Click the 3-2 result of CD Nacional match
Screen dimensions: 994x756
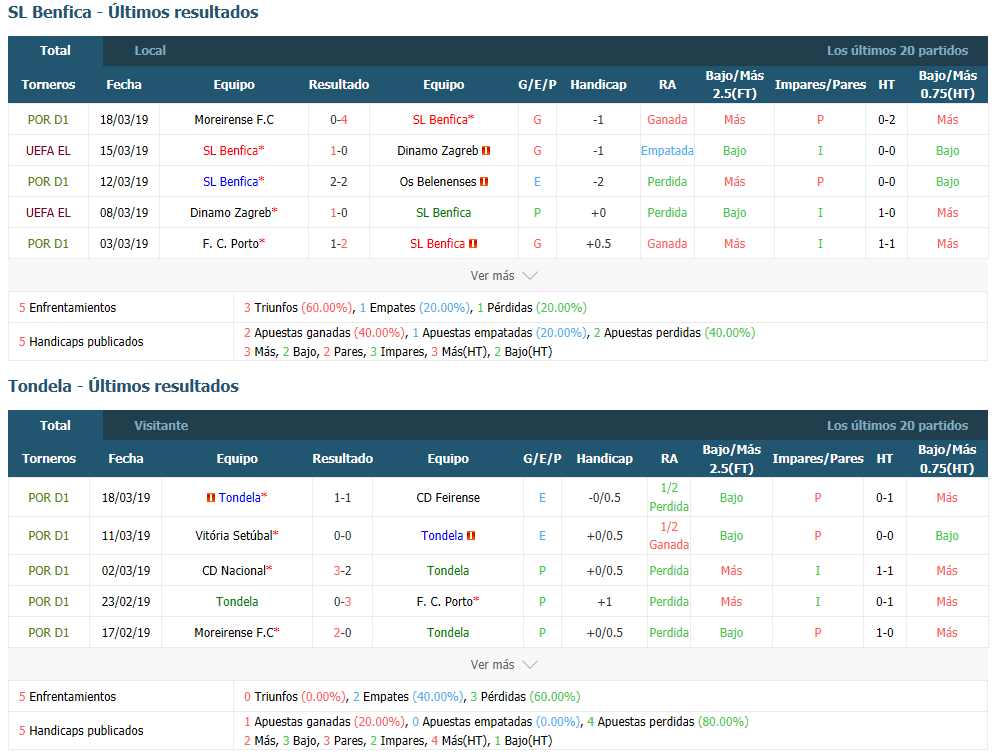pos(342,570)
